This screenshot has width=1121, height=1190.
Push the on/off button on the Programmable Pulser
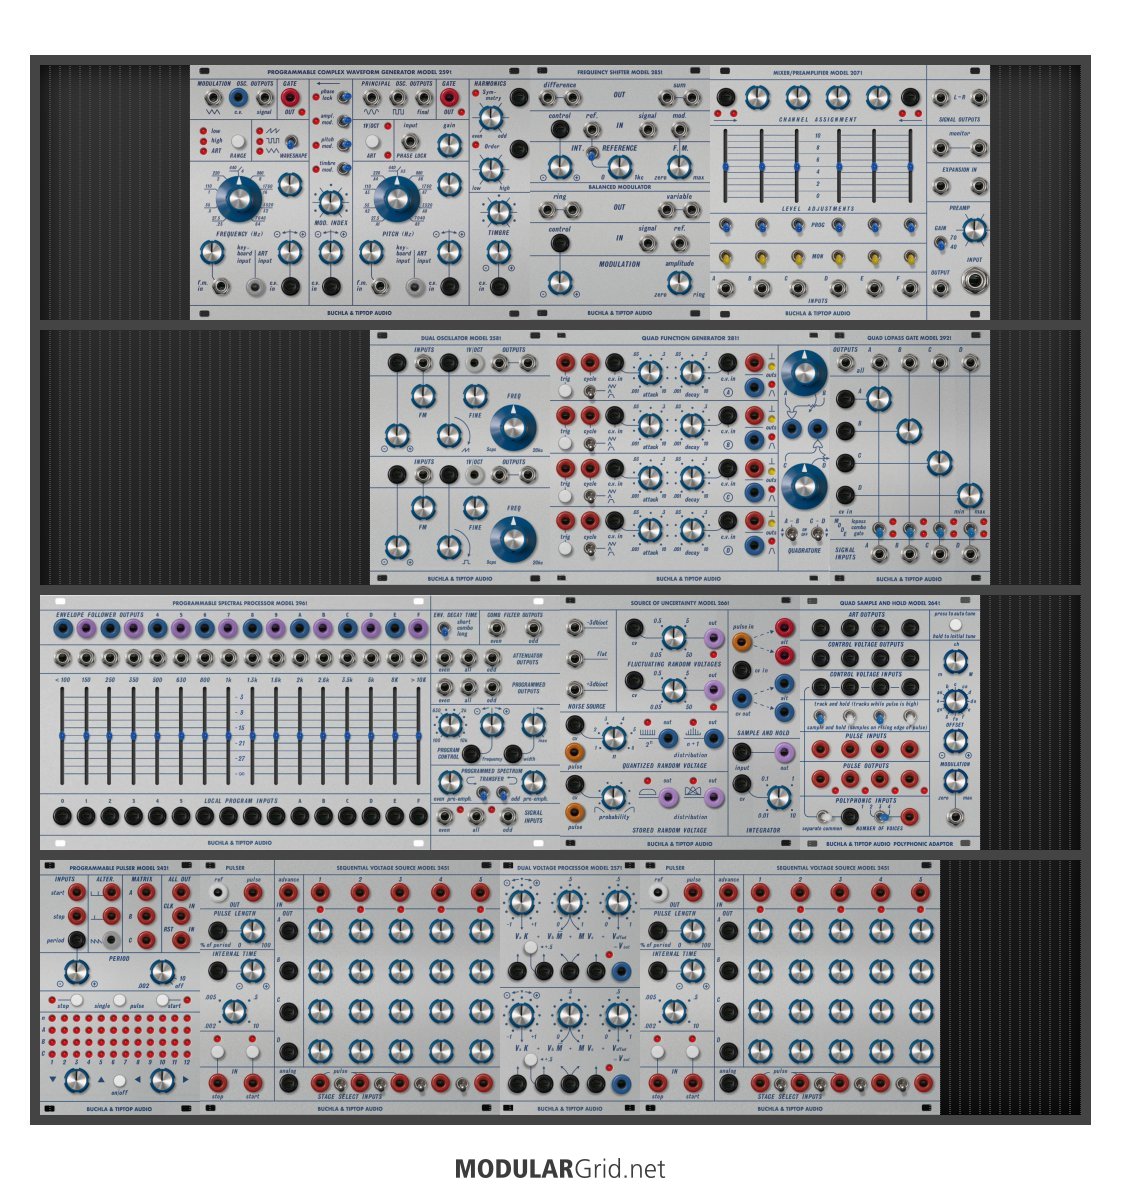[119, 1081]
